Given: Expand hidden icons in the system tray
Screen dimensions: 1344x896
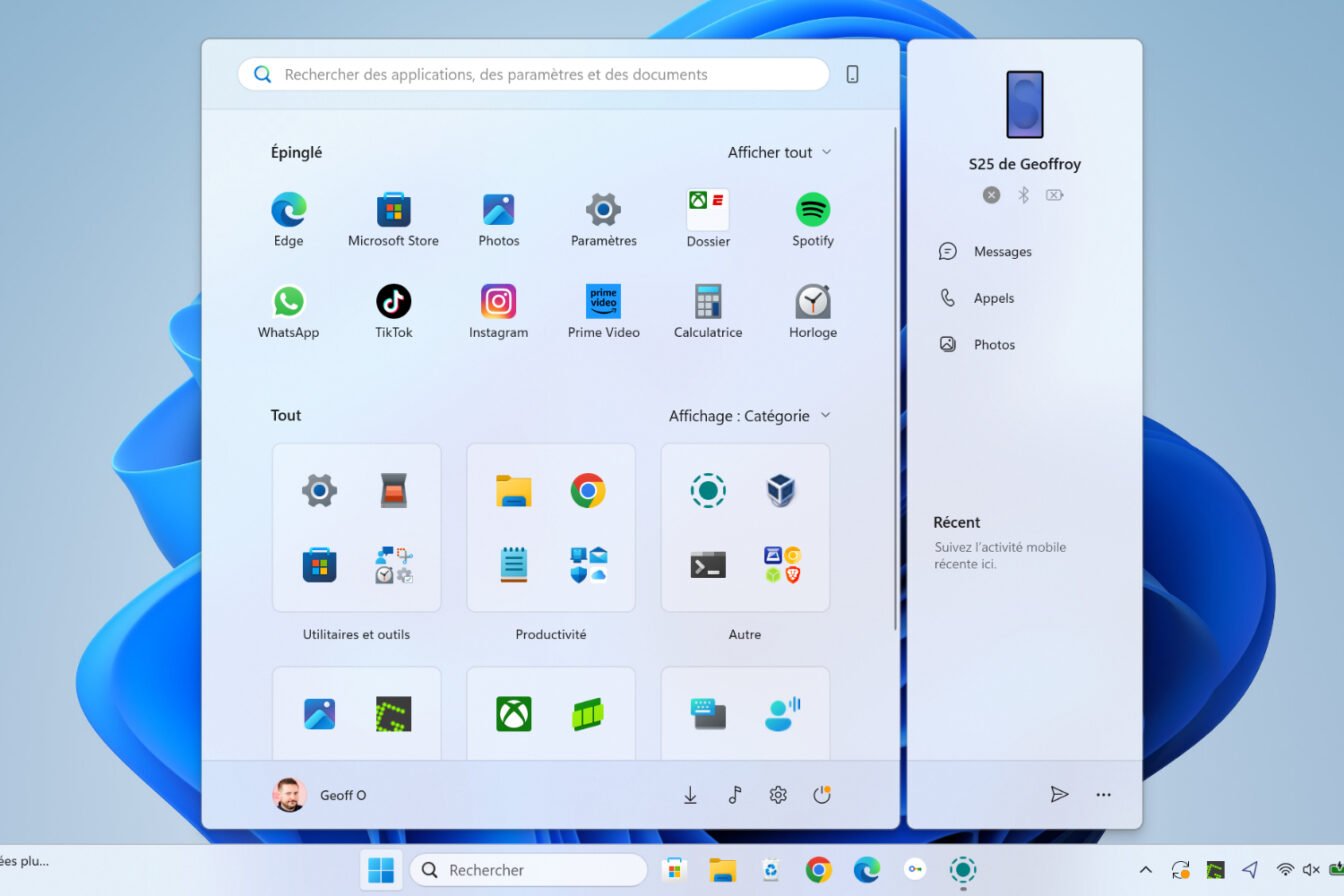Looking at the screenshot, I should (x=1145, y=869).
